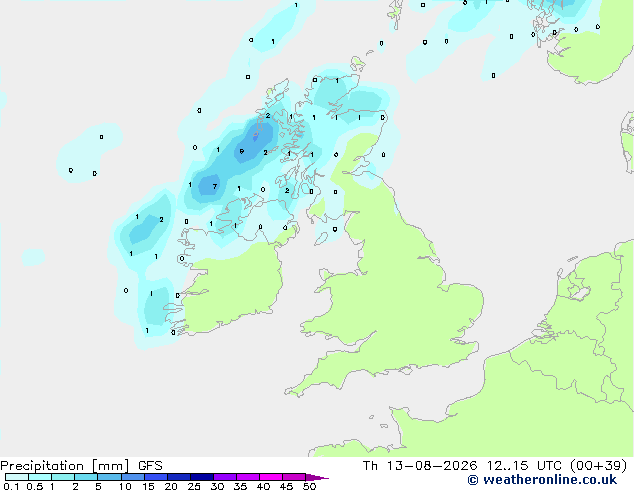634x490 pixels.
Task: Click the "7" precipitation value on map
Action: pyautogui.click(x=215, y=186)
